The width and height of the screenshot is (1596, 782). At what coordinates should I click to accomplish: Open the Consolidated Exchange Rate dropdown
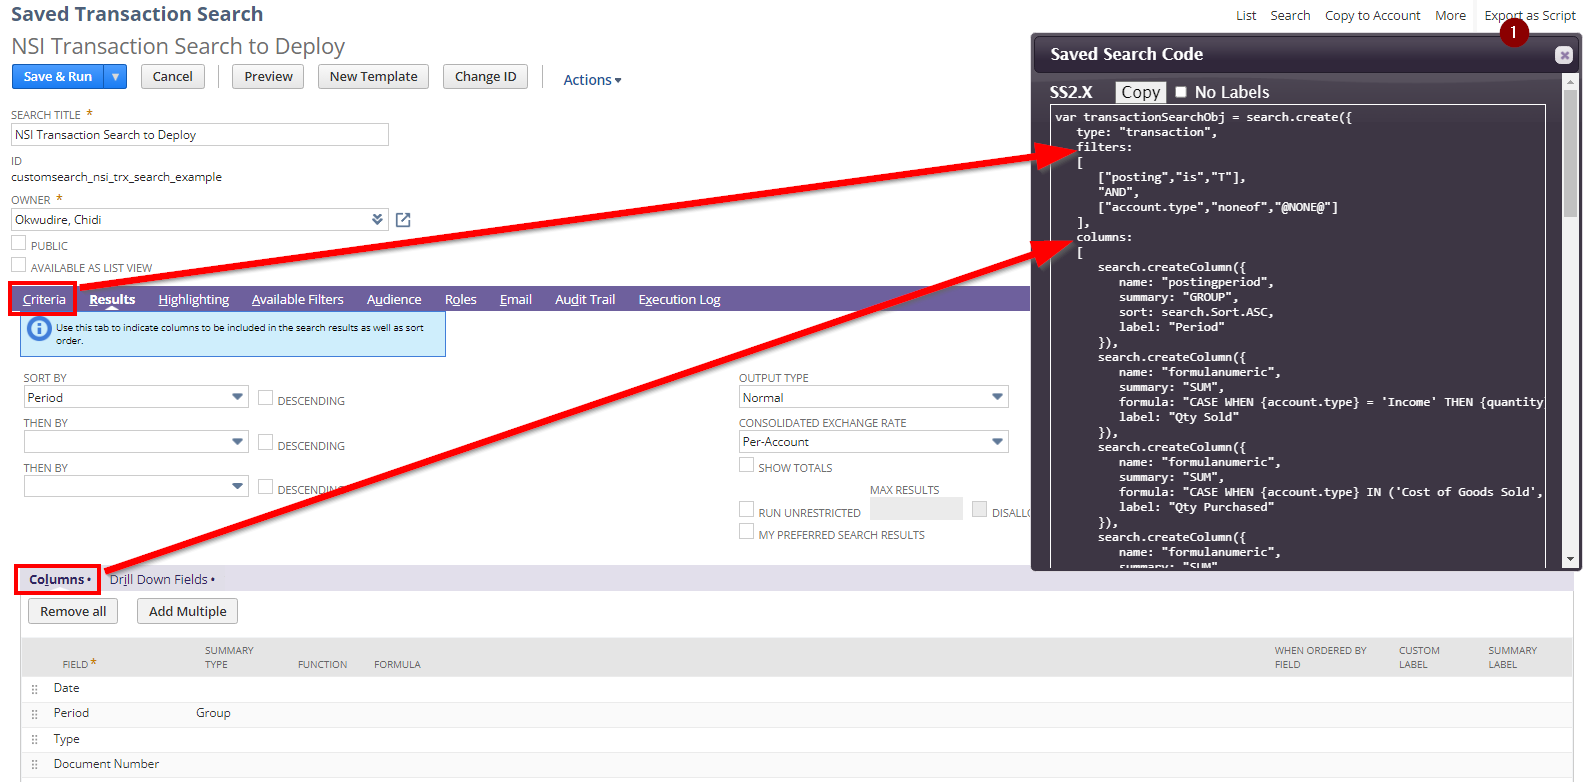tap(997, 441)
